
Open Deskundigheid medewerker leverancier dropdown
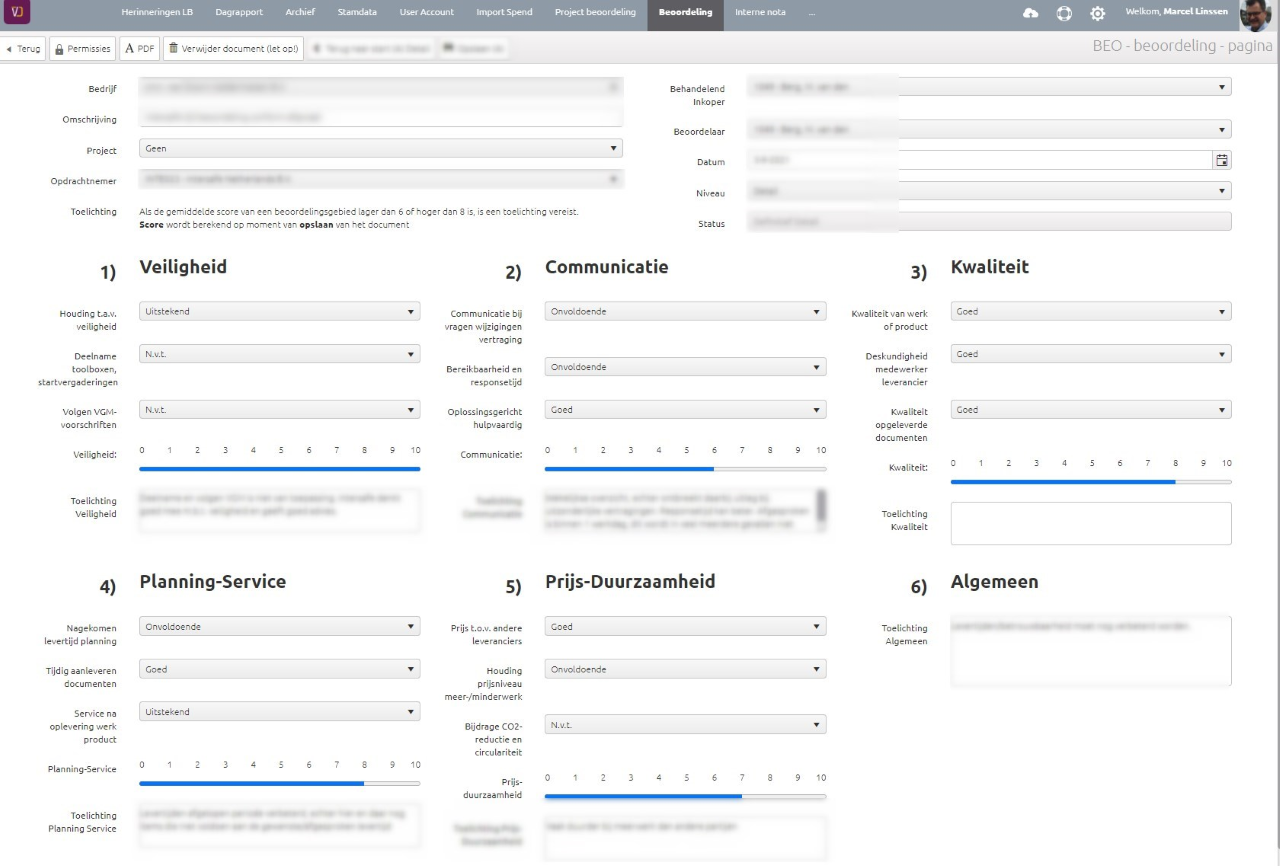point(1091,353)
